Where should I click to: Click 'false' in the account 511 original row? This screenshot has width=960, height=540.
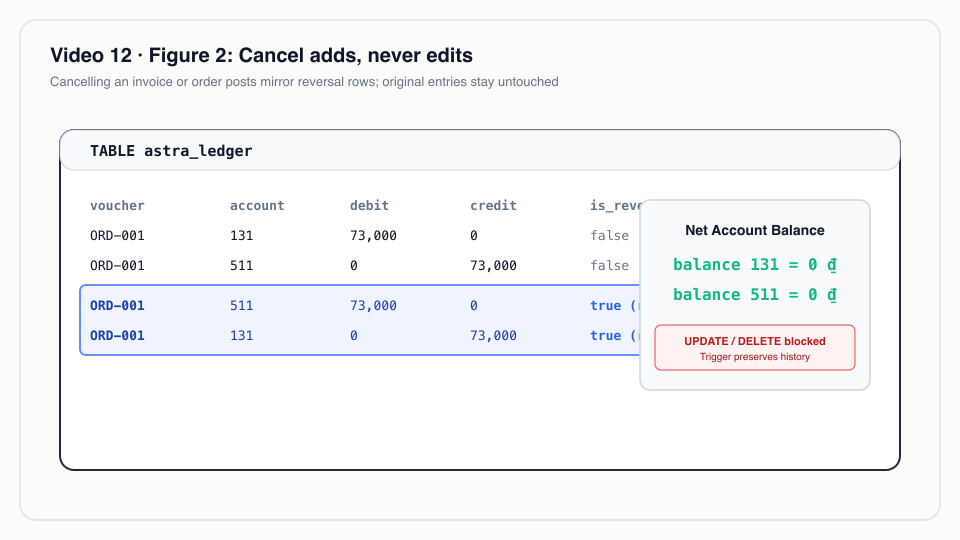pos(609,266)
